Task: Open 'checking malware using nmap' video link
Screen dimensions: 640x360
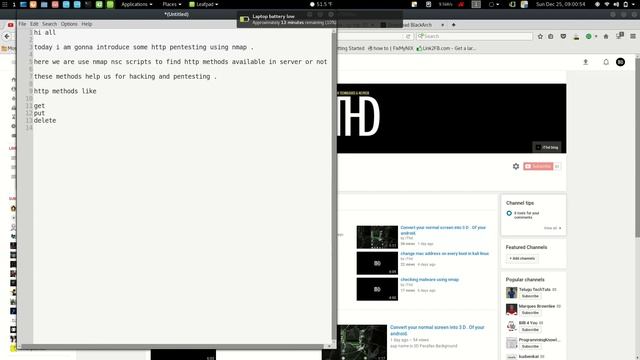Action: (429, 280)
